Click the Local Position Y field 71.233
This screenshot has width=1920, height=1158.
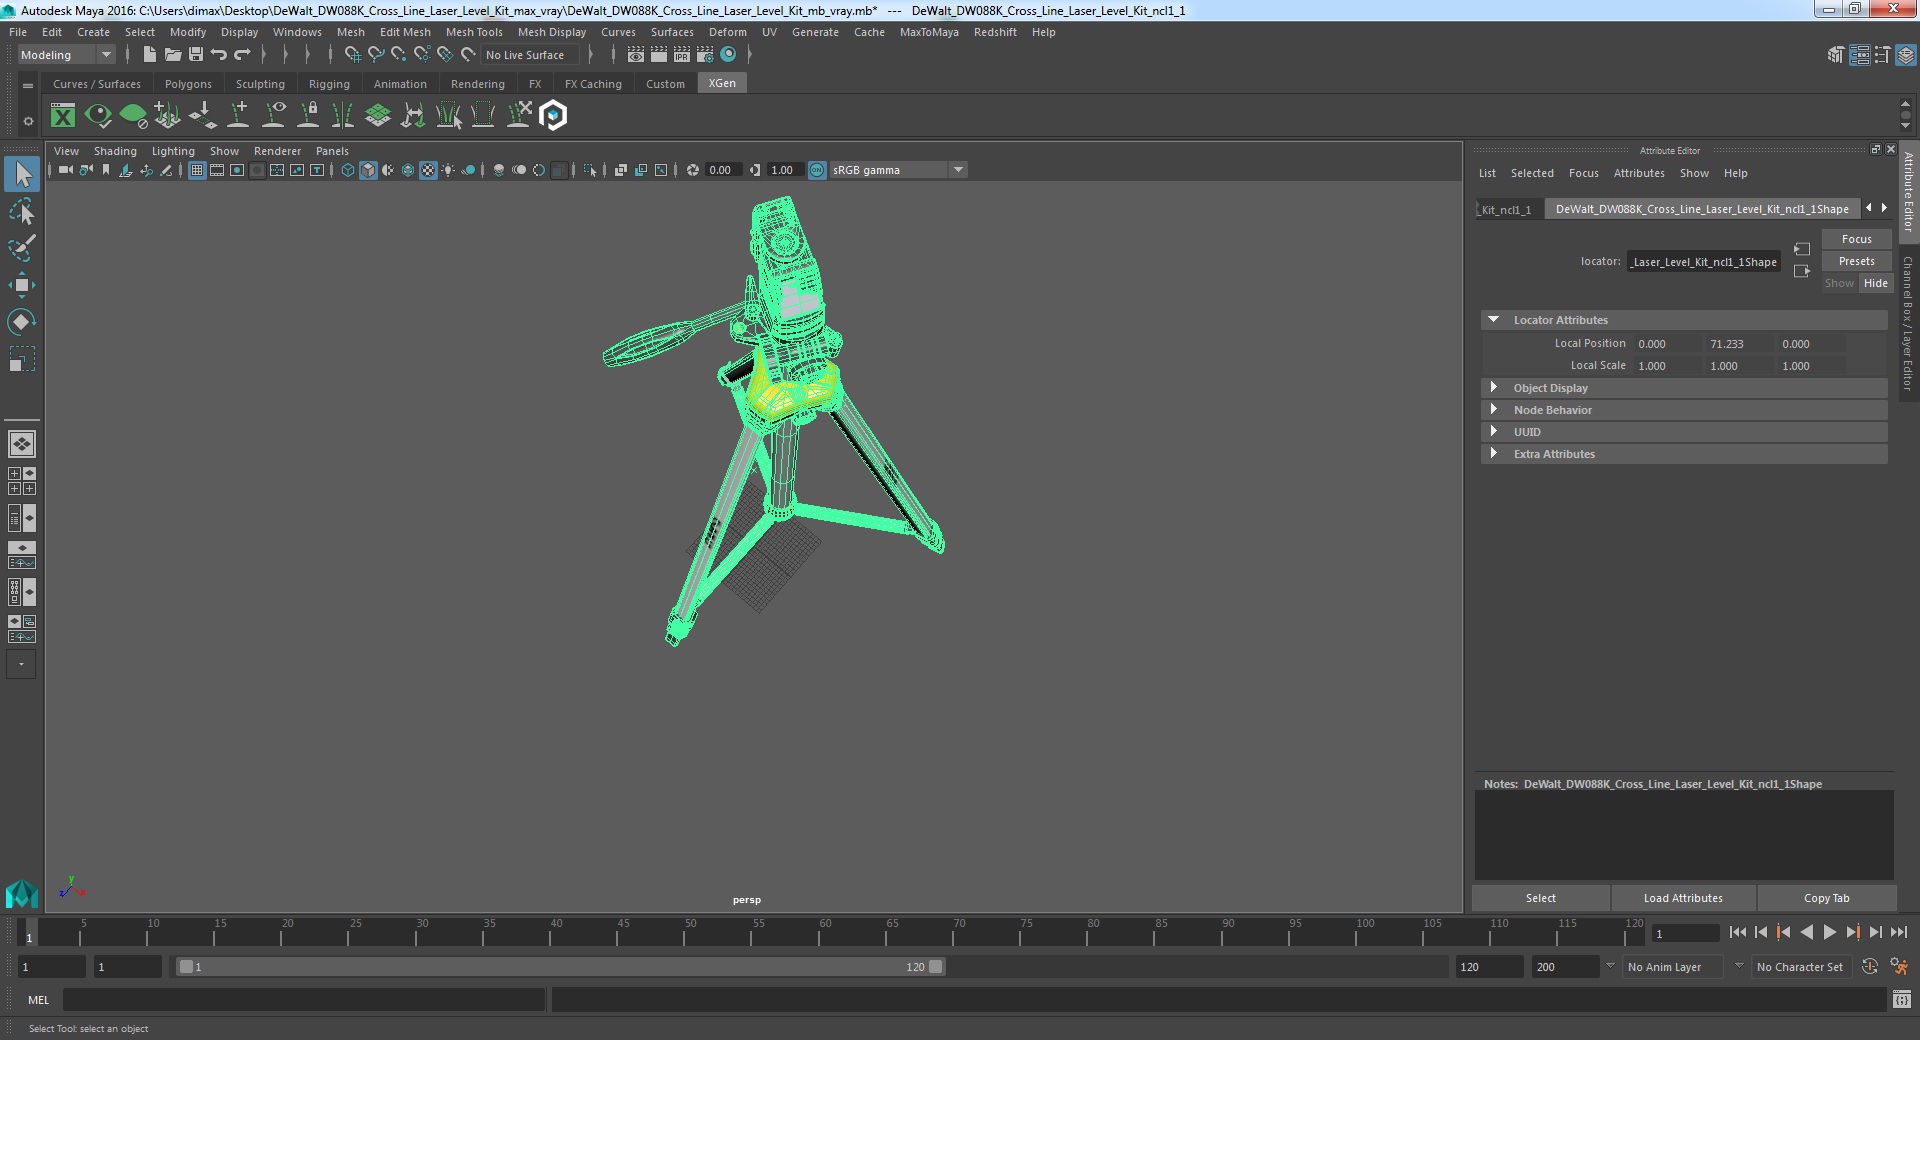[1738, 344]
